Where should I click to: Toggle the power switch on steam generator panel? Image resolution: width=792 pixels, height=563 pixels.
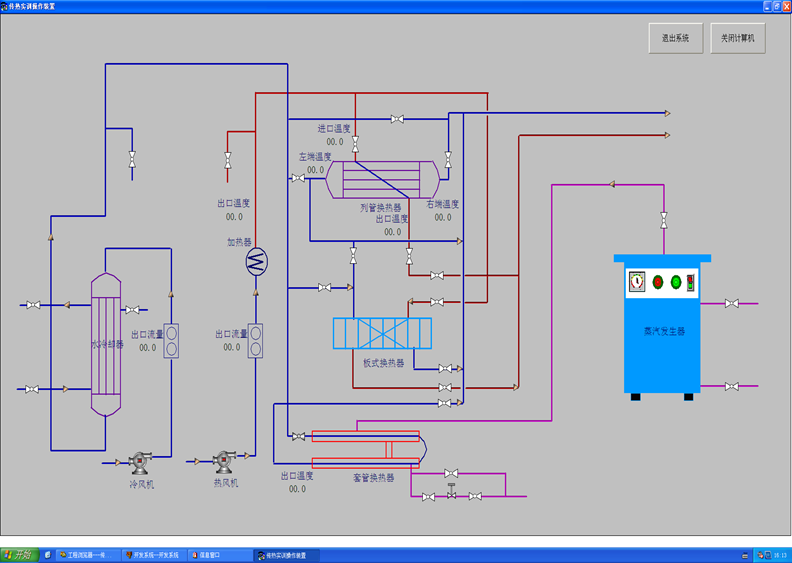(690, 282)
